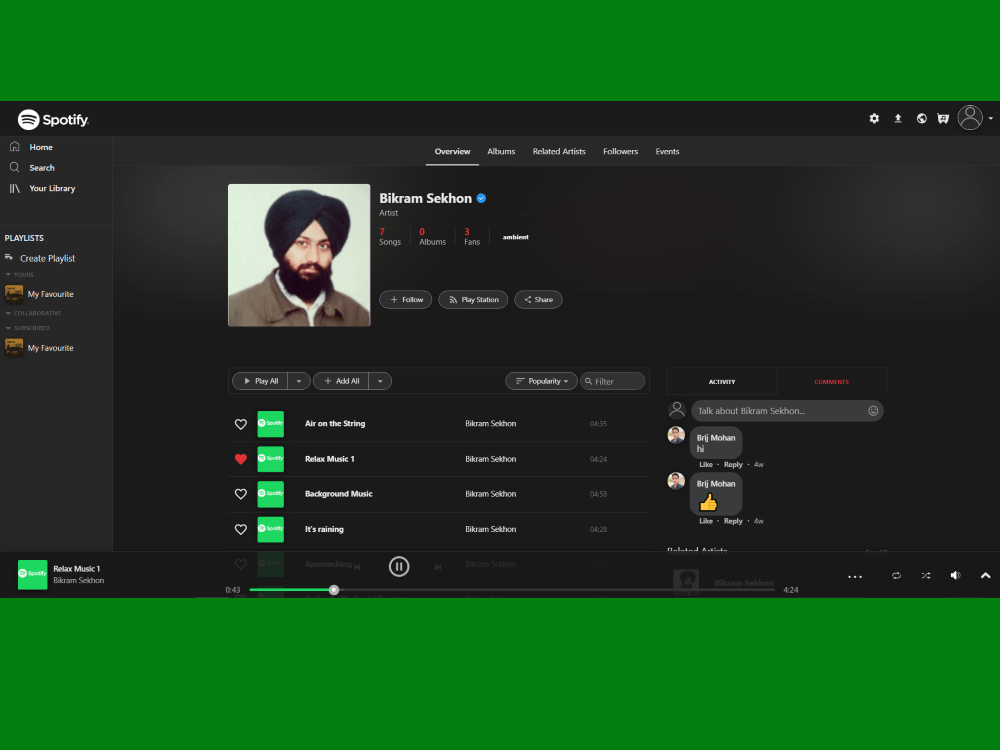Open the shopping cart icon
The image size is (1000, 750).
click(943, 118)
